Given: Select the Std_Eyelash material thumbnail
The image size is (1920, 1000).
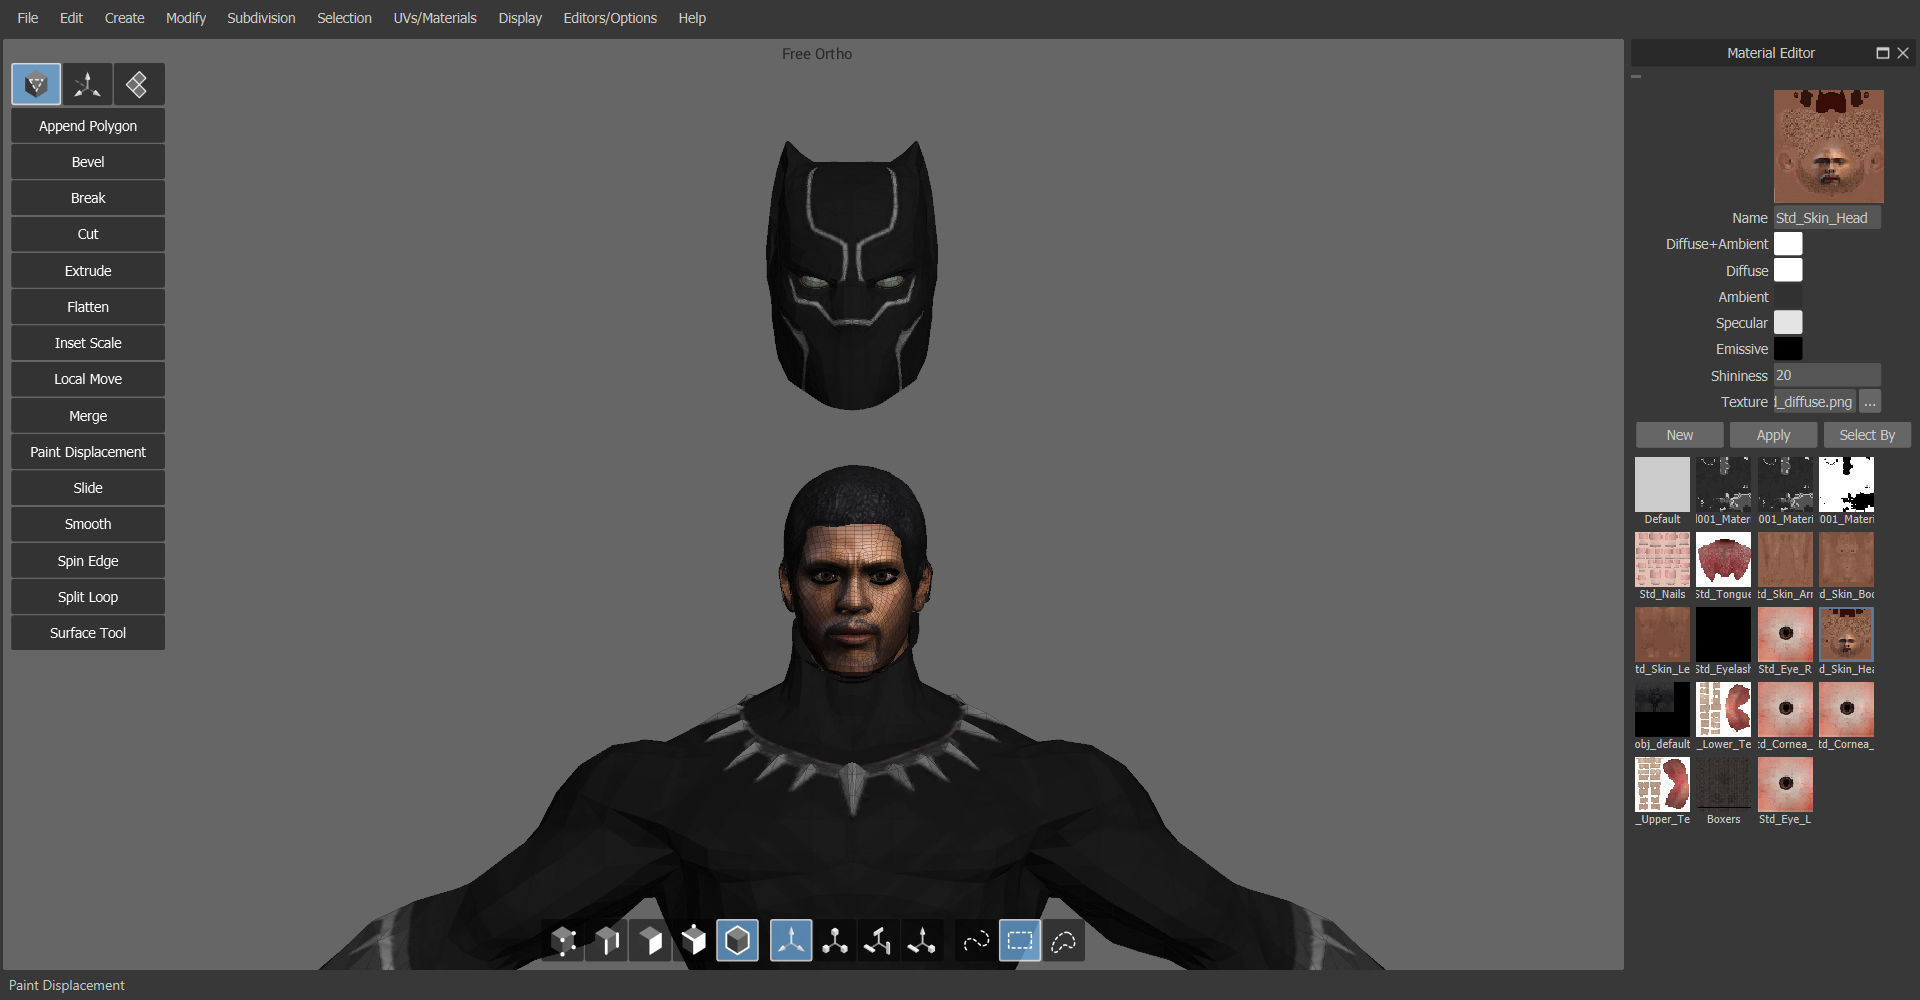Looking at the screenshot, I should (x=1723, y=635).
